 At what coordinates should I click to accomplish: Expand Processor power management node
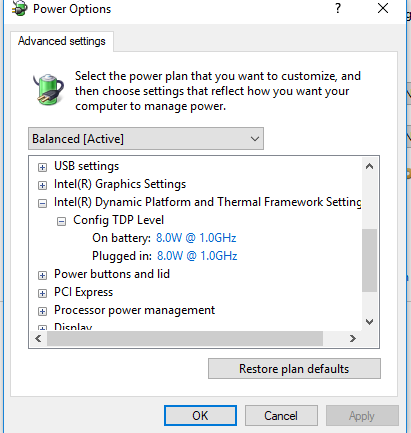42,311
